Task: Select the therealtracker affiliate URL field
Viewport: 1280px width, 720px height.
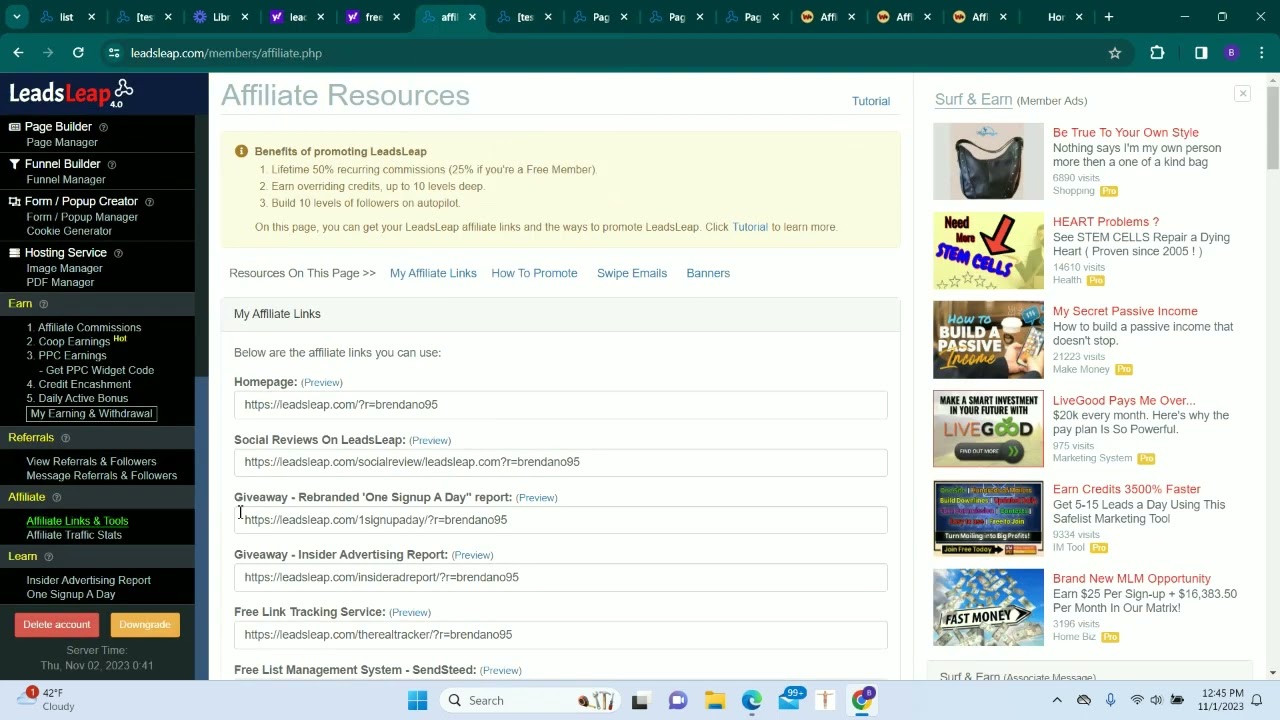Action: 560,635
